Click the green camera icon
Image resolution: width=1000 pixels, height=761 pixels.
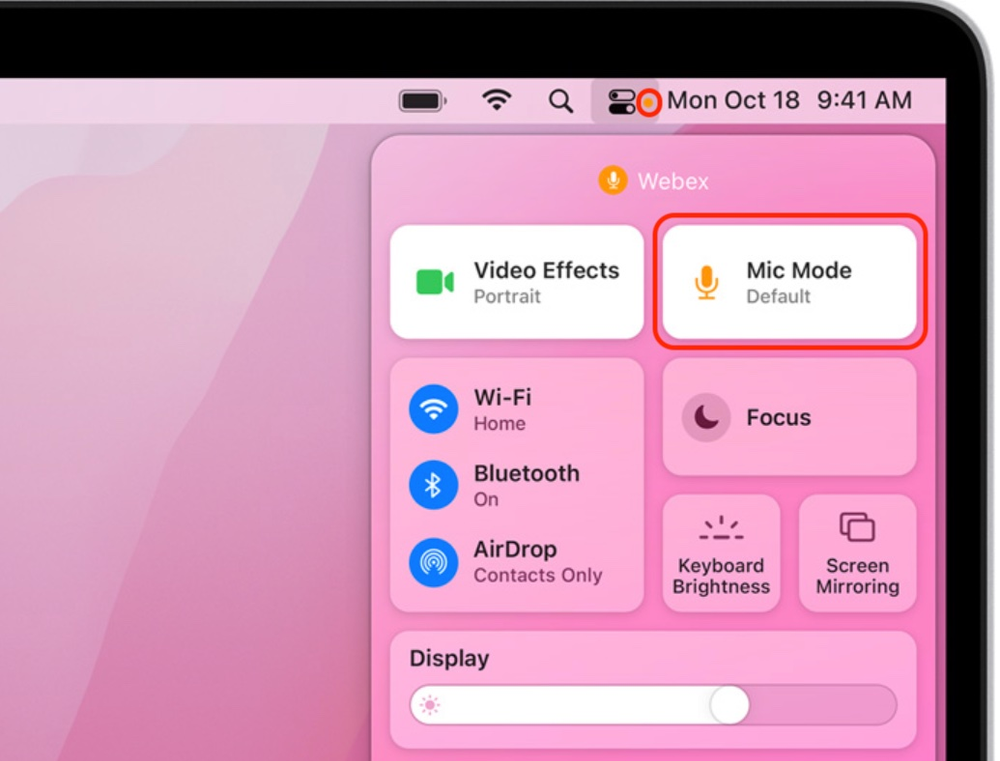tap(435, 282)
